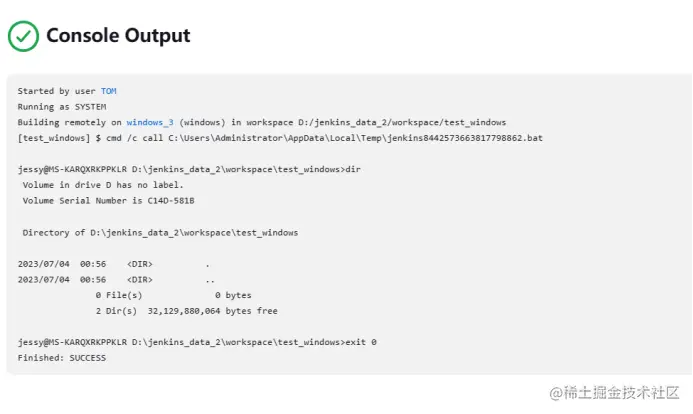Image resolution: width=693 pixels, height=414 pixels.
Task: Click the 'Volume in drive D' line
Action: point(103,185)
